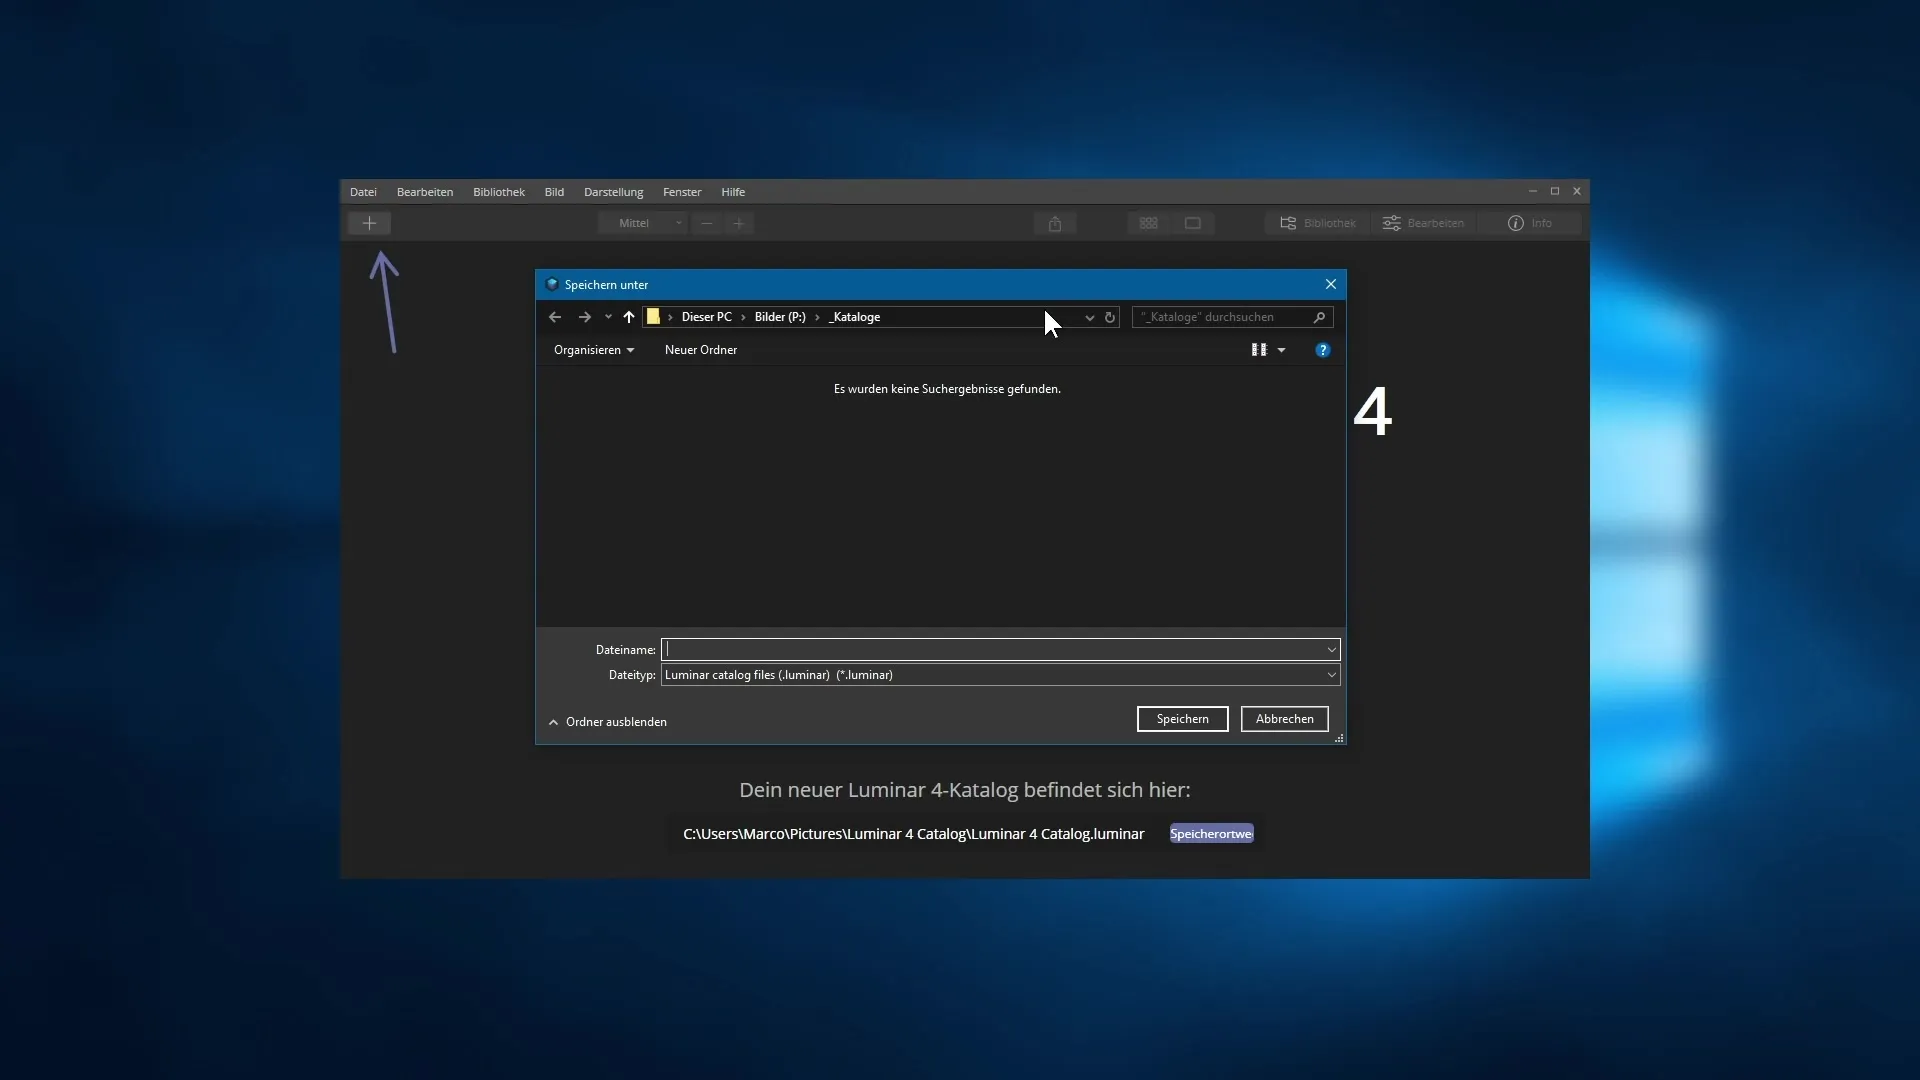This screenshot has height=1080, width=1920.
Task: Open help with blue question icon
Action: (1323, 350)
